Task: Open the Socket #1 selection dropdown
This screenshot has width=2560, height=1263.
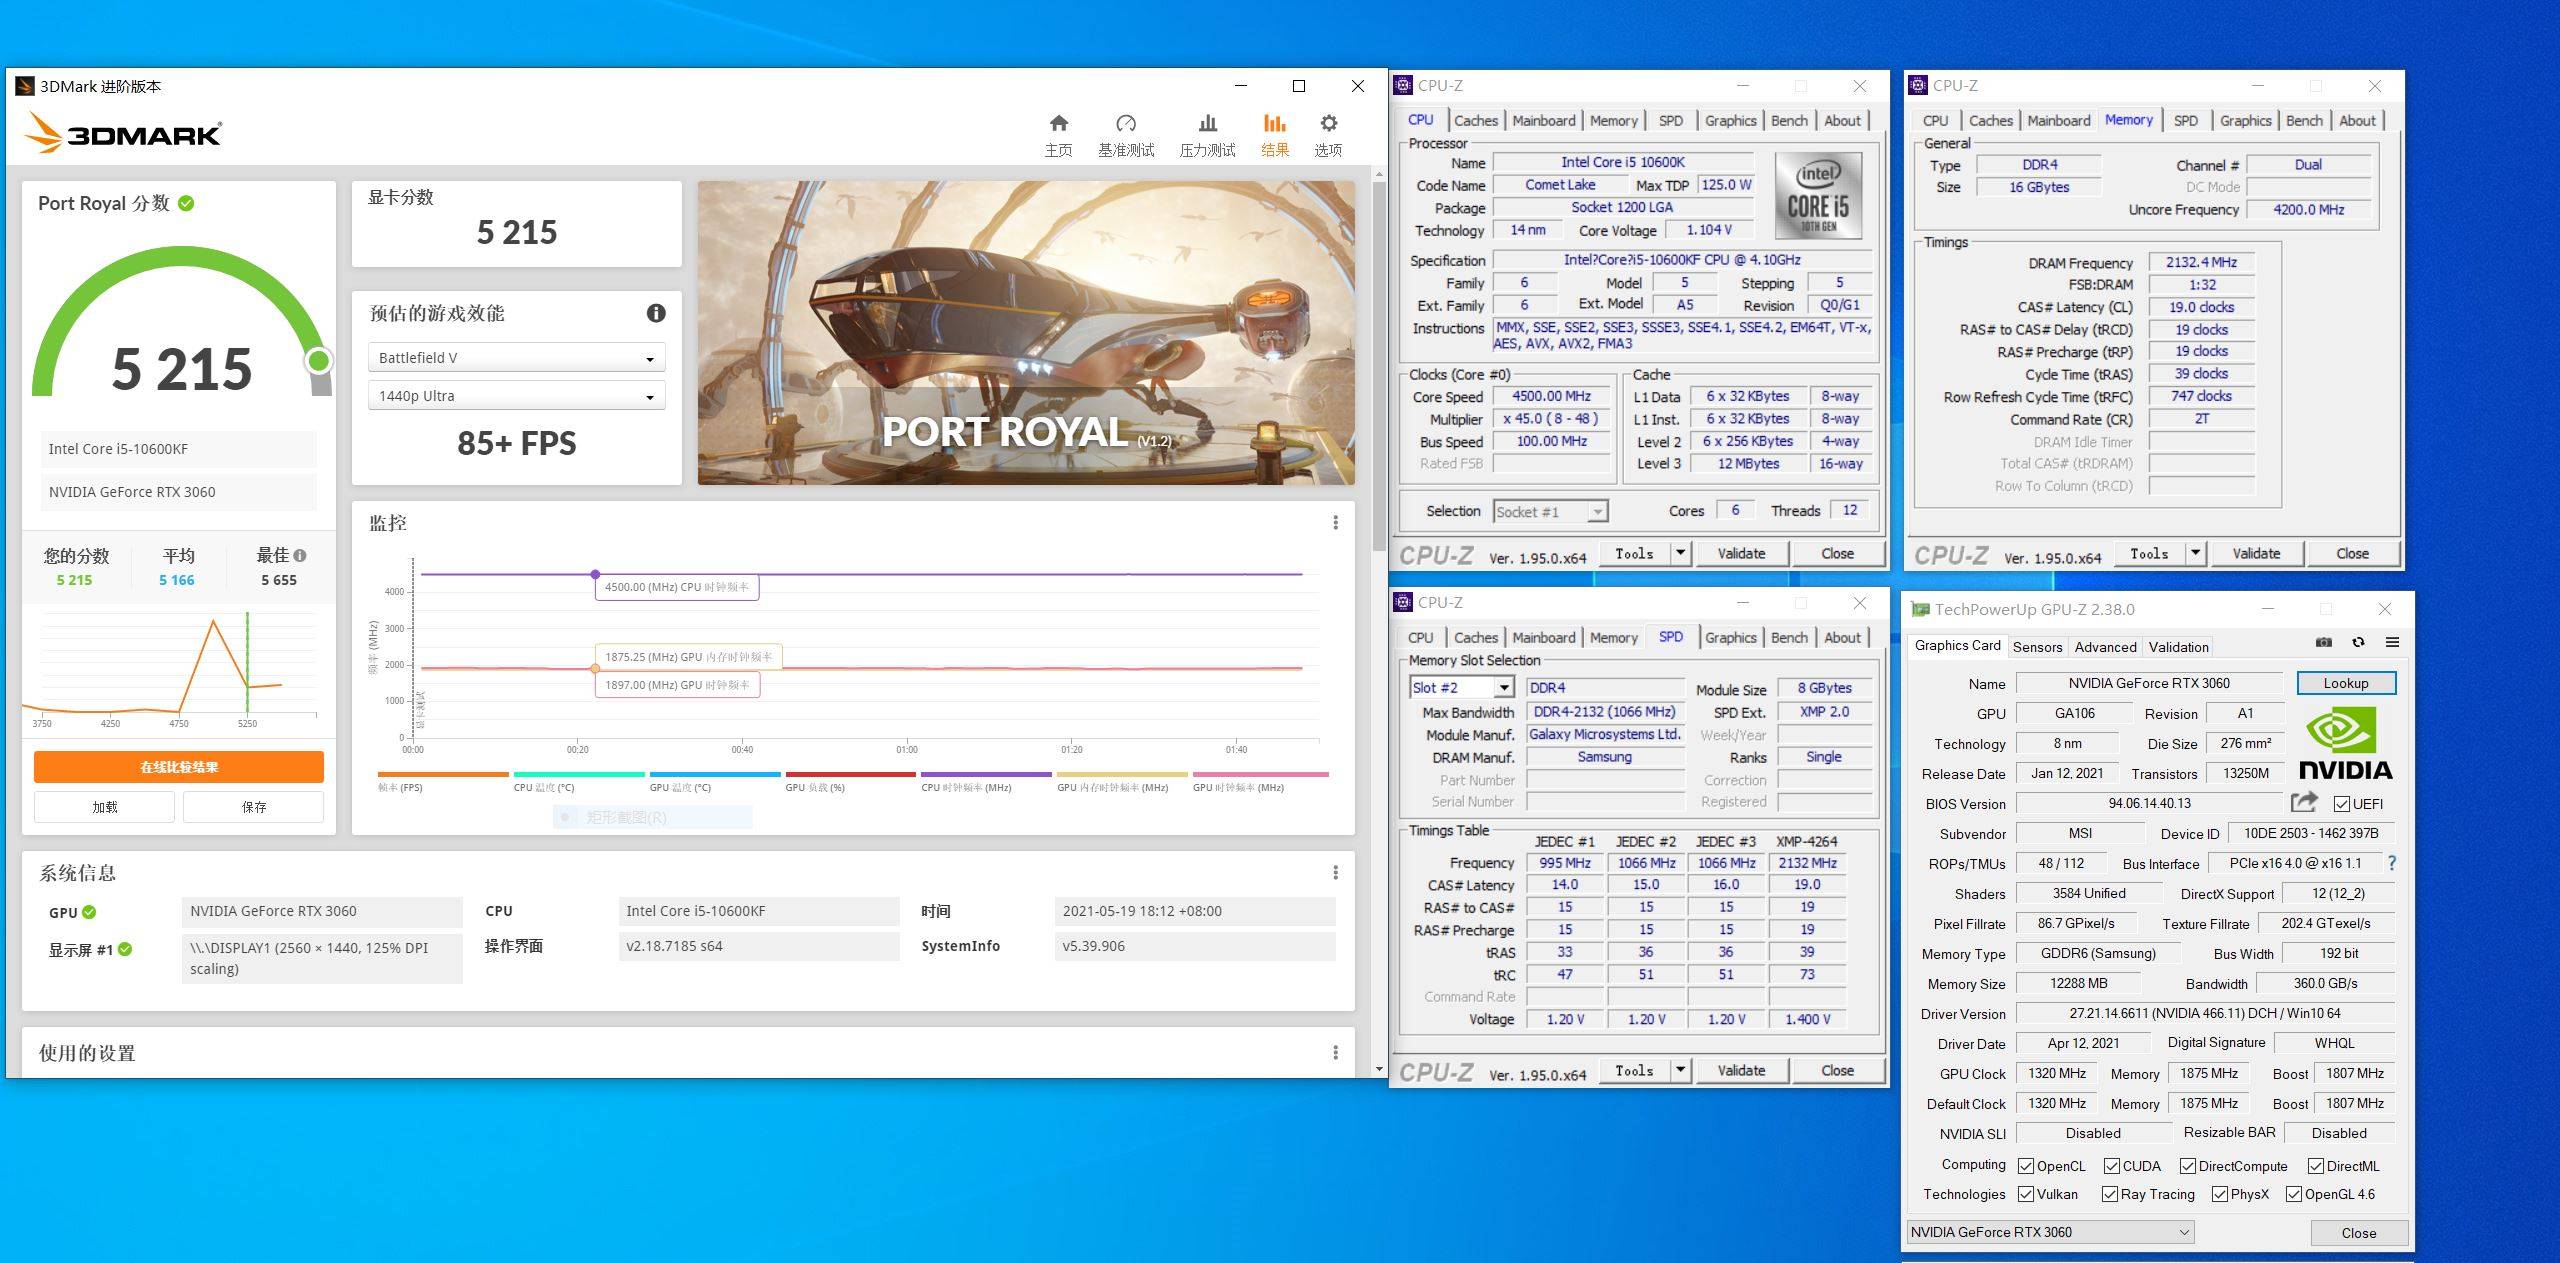Action: pos(1550,512)
